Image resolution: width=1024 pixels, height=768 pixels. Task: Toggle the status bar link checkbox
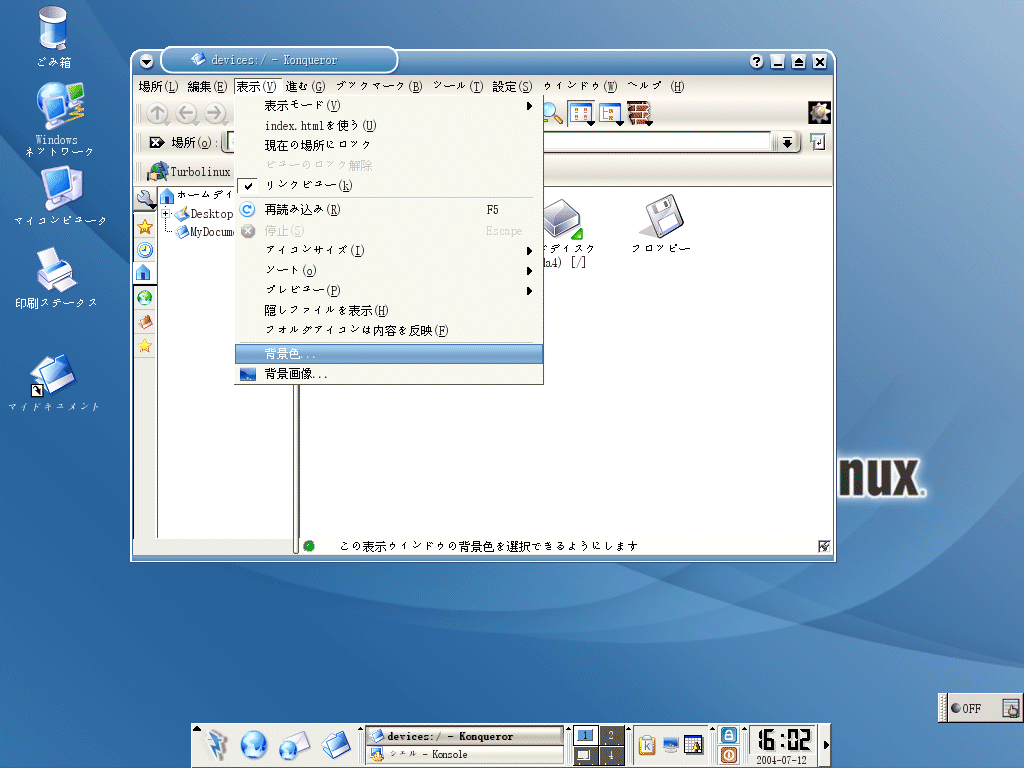click(824, 546)
